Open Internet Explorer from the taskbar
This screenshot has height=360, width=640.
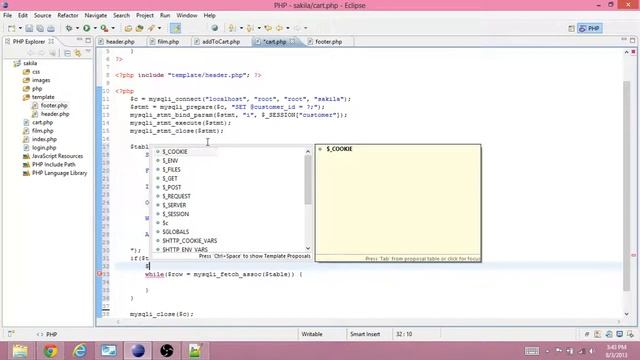[x=80, y=351]
